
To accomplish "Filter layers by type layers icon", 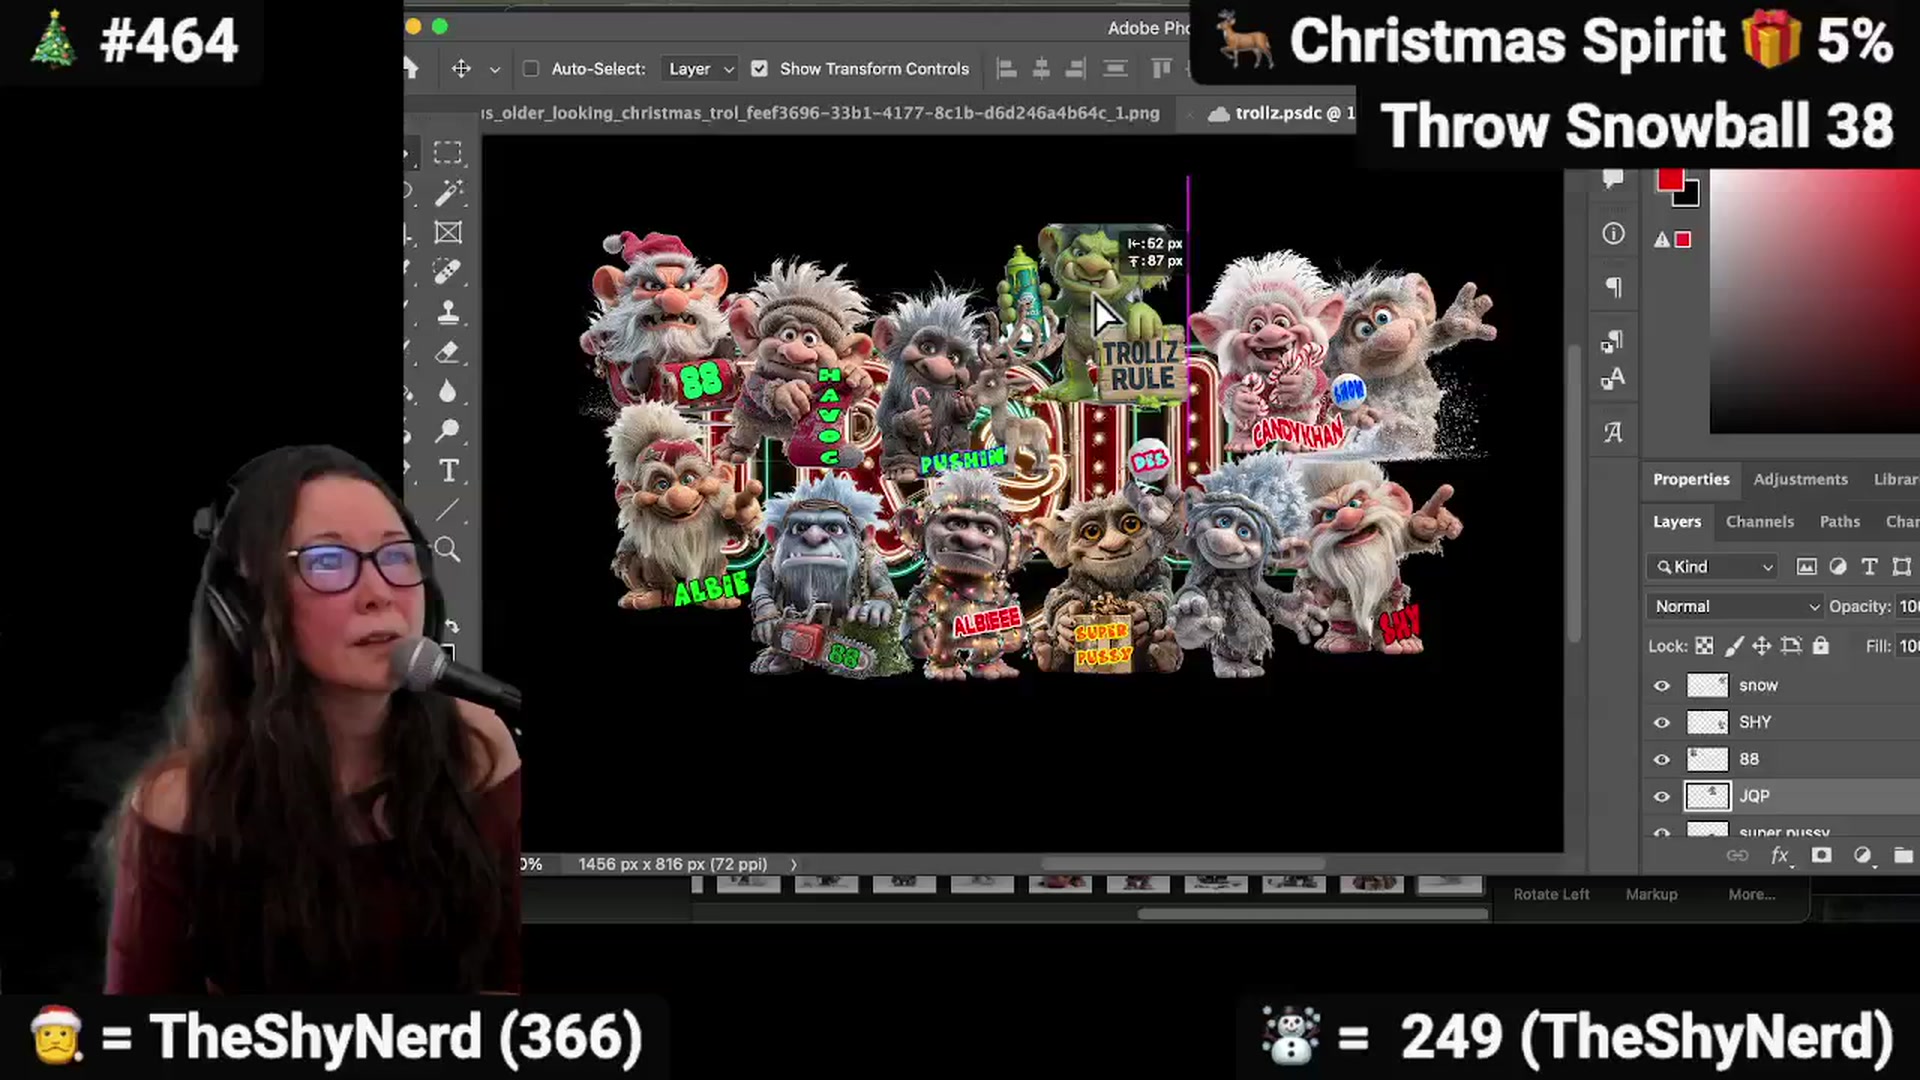I will coord(1869,567).
